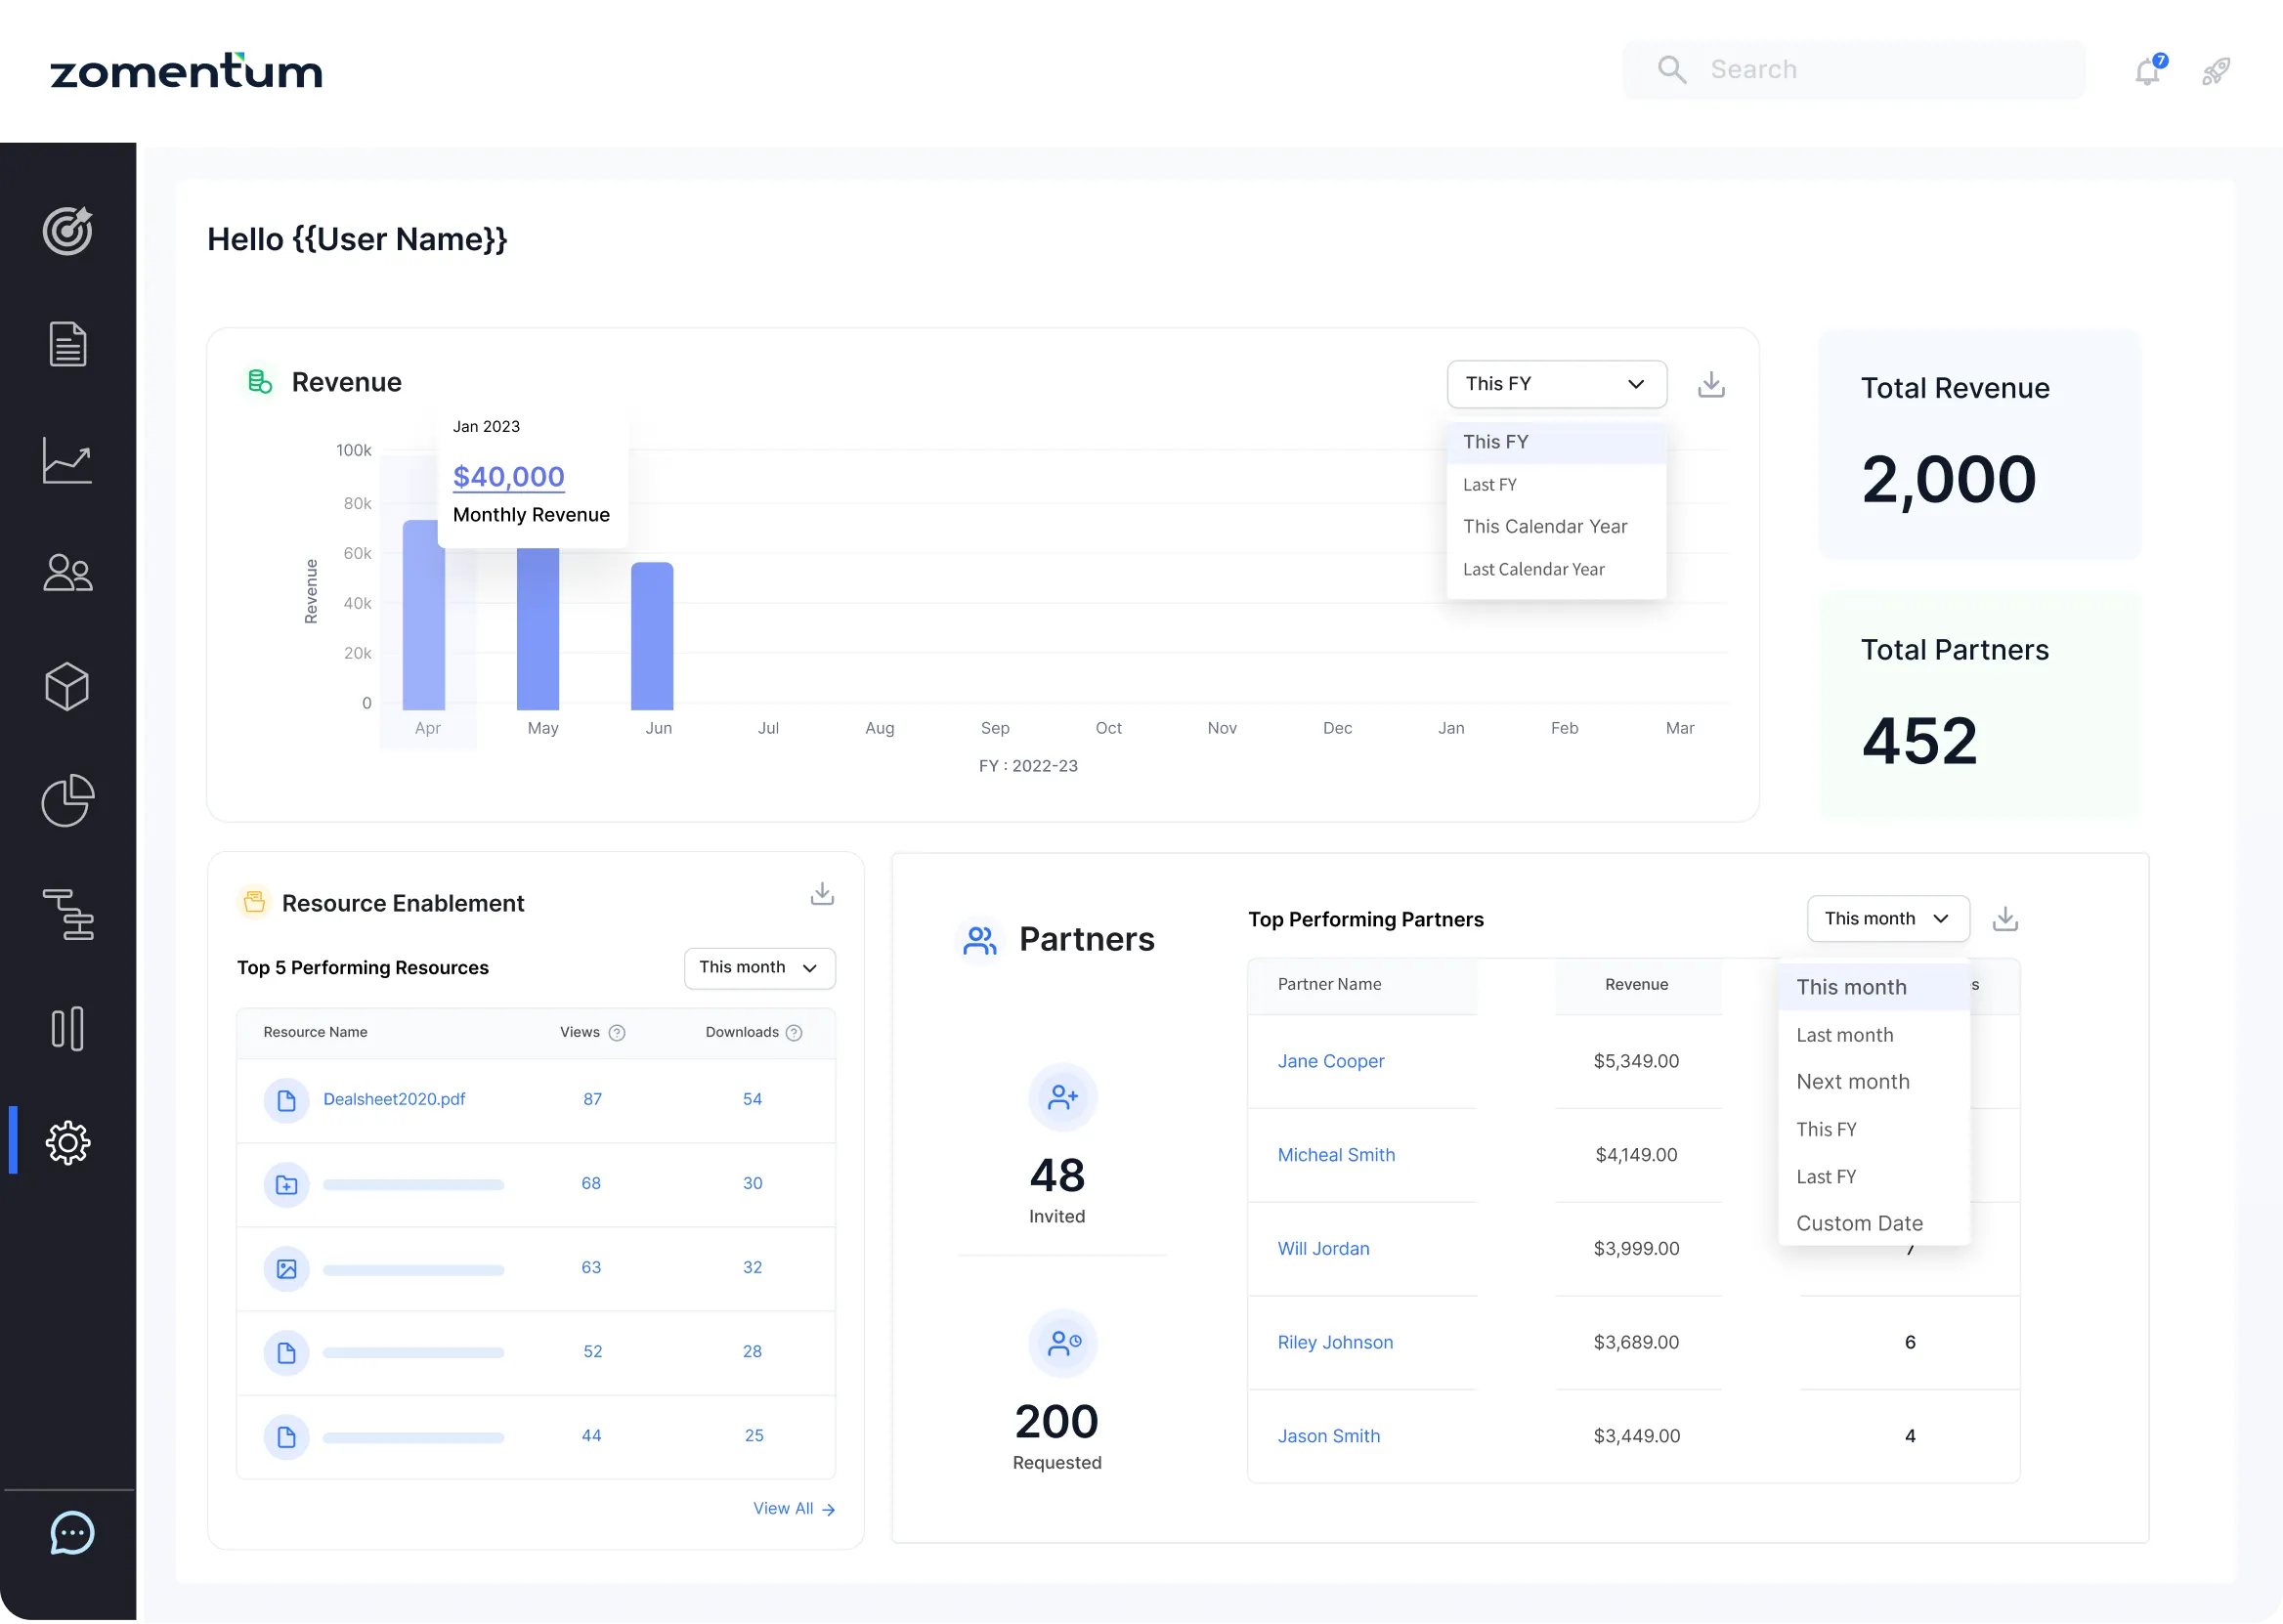Open the Goals target icon in sidebar
Image resolution: width=2283 pixels, height=1624 pixels.
click(68, 232)
